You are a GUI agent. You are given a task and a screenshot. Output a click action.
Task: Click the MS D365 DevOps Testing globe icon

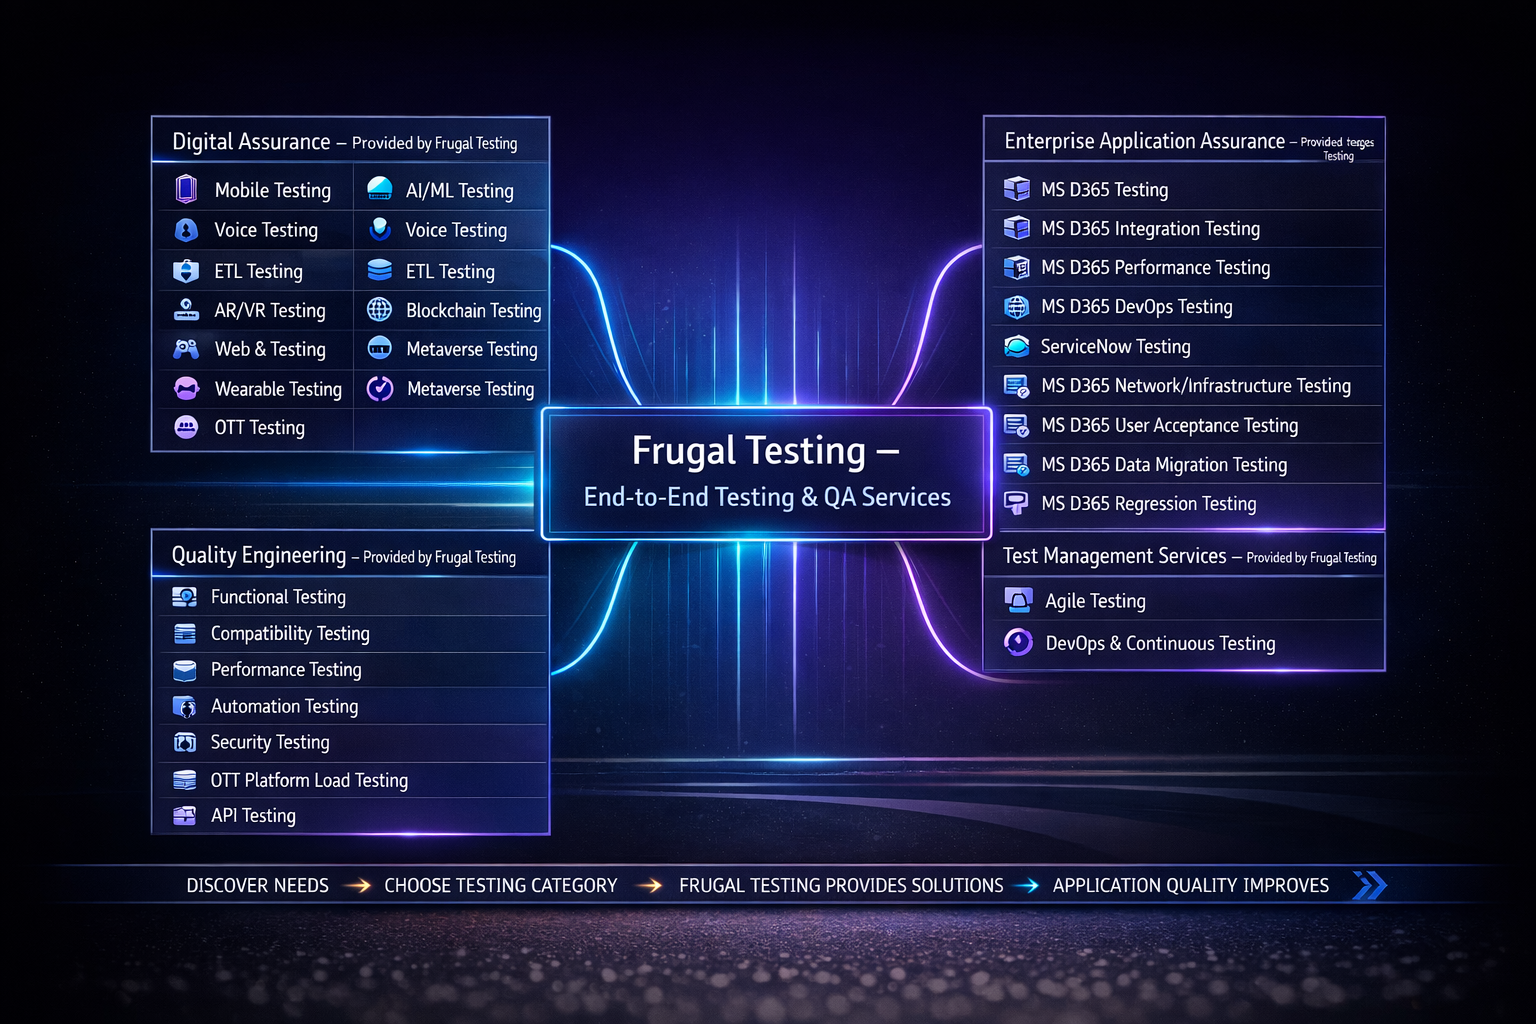1017,306
